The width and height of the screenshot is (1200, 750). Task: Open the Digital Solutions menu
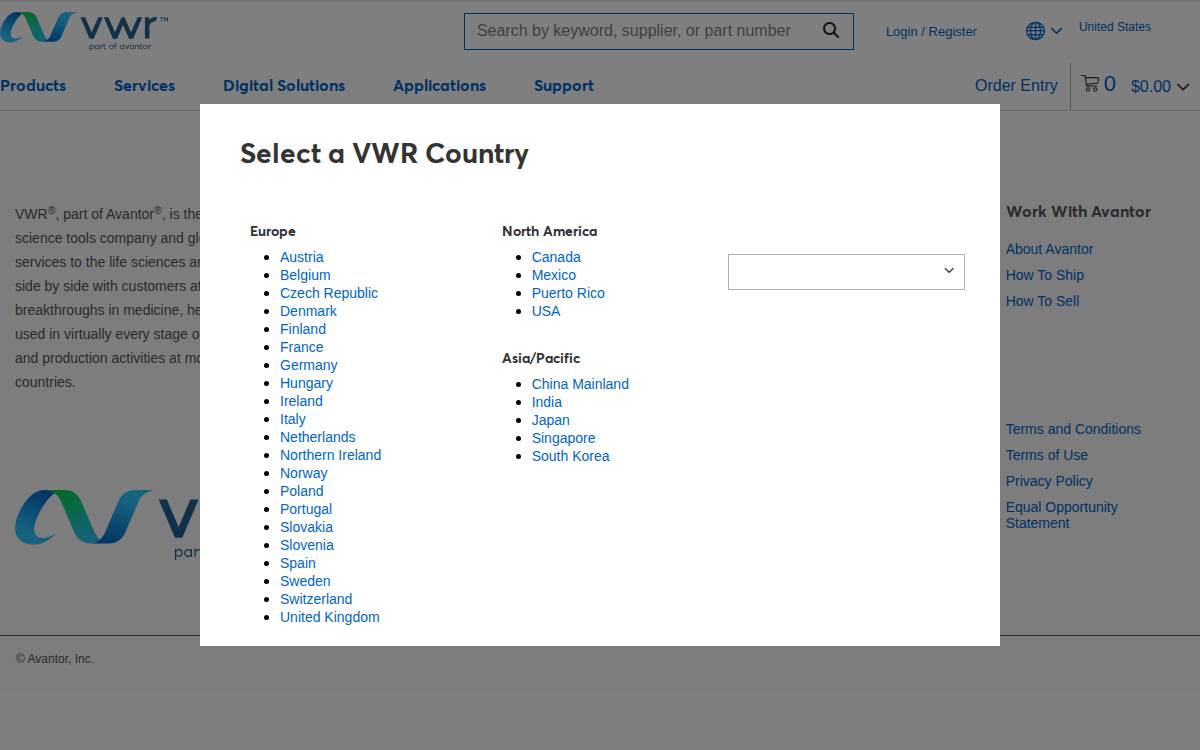(x=284, y=86)
